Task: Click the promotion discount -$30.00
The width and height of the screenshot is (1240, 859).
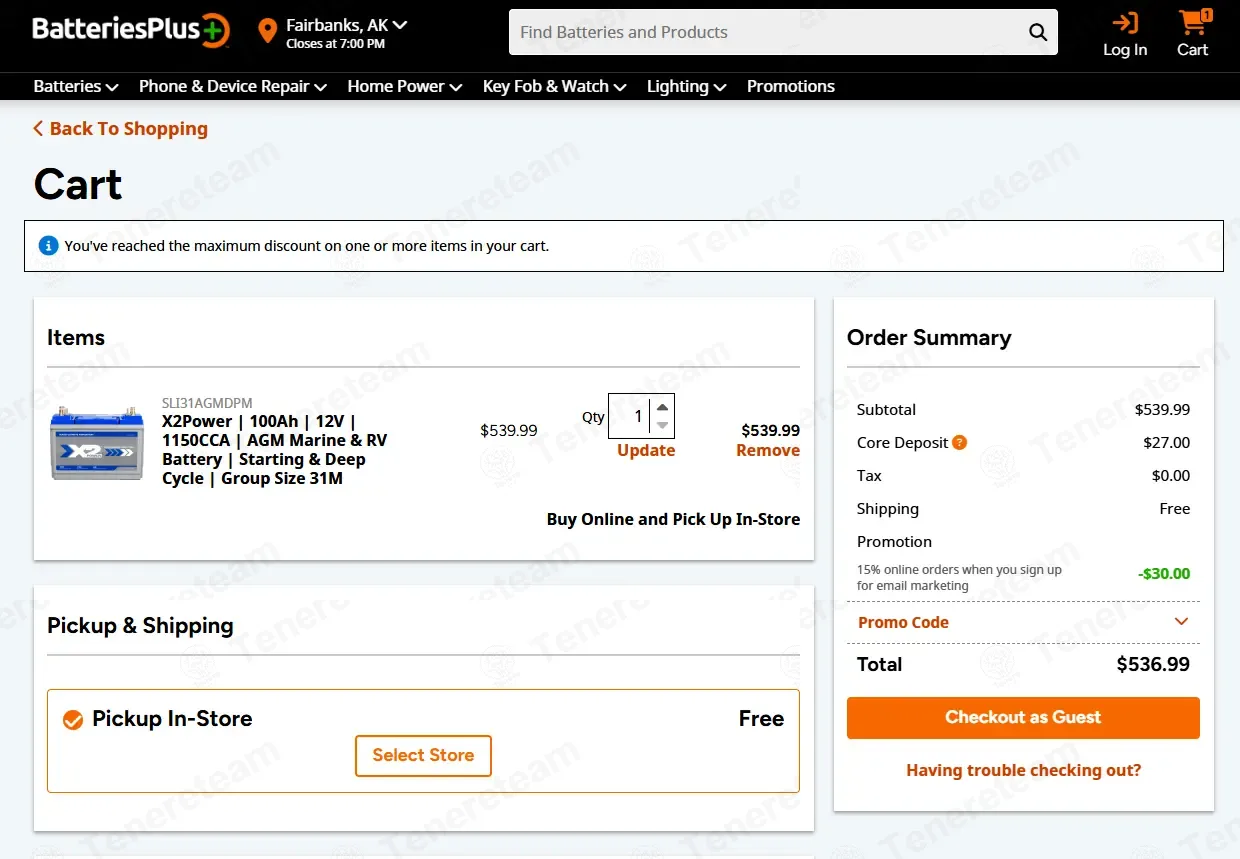Action: click(x=1164, y=574)
